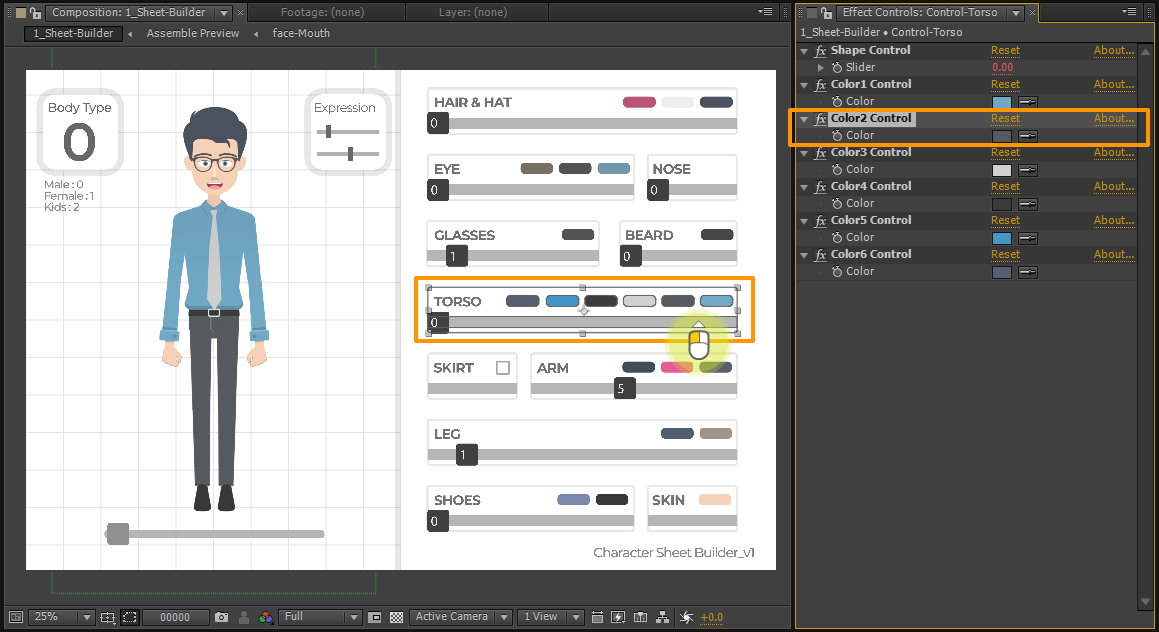Open the Active Camera view dropdown
Image resolution: width=1159 pixels, height=632 pixels.
[461, 617]
